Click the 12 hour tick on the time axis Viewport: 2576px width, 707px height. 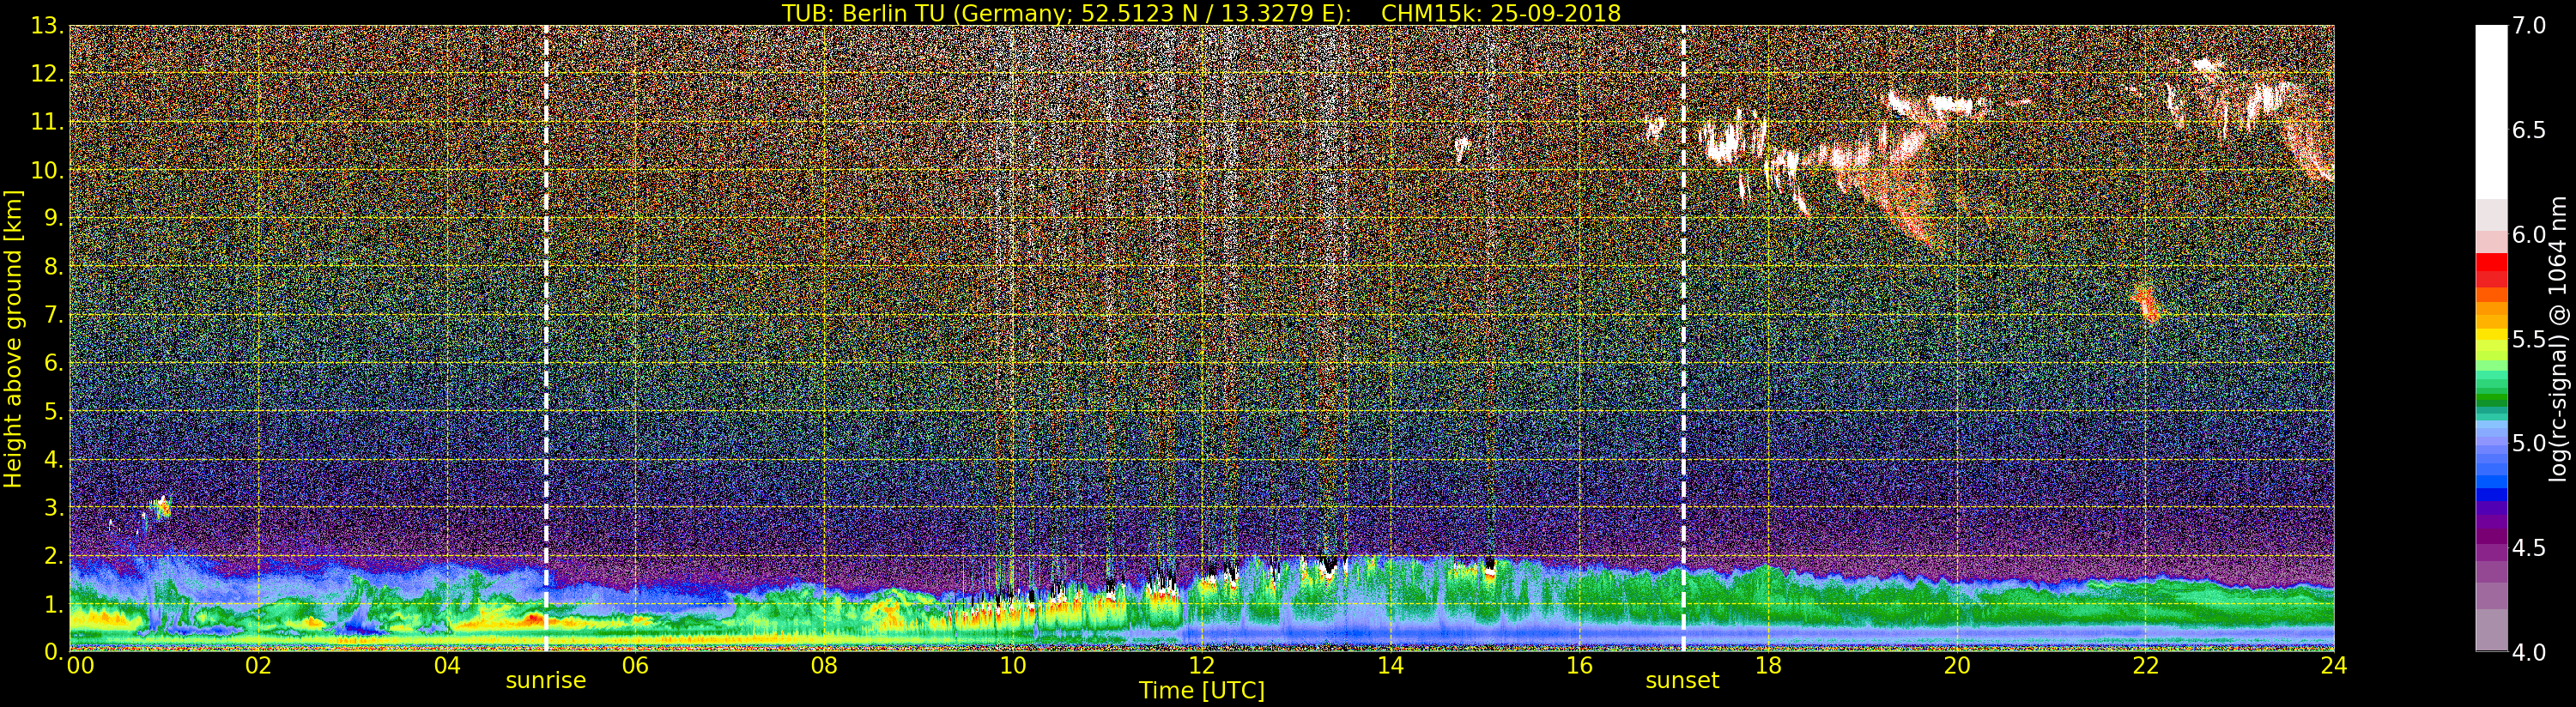coord(1201,666)
